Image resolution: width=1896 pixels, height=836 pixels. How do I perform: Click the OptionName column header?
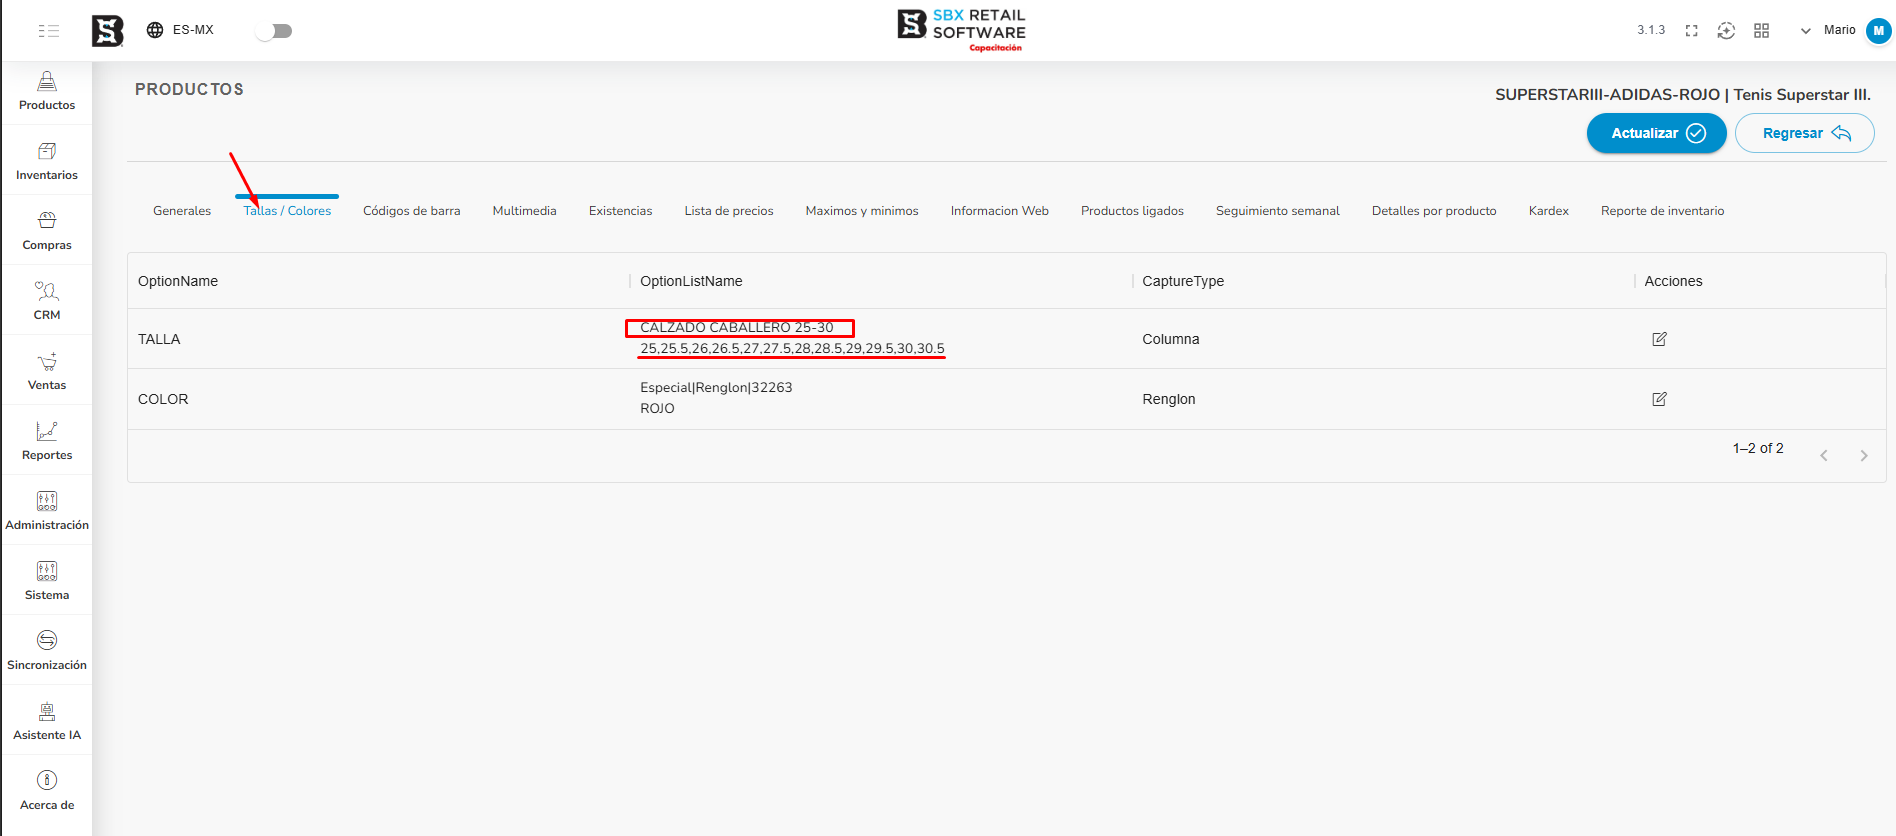point(178,281)
